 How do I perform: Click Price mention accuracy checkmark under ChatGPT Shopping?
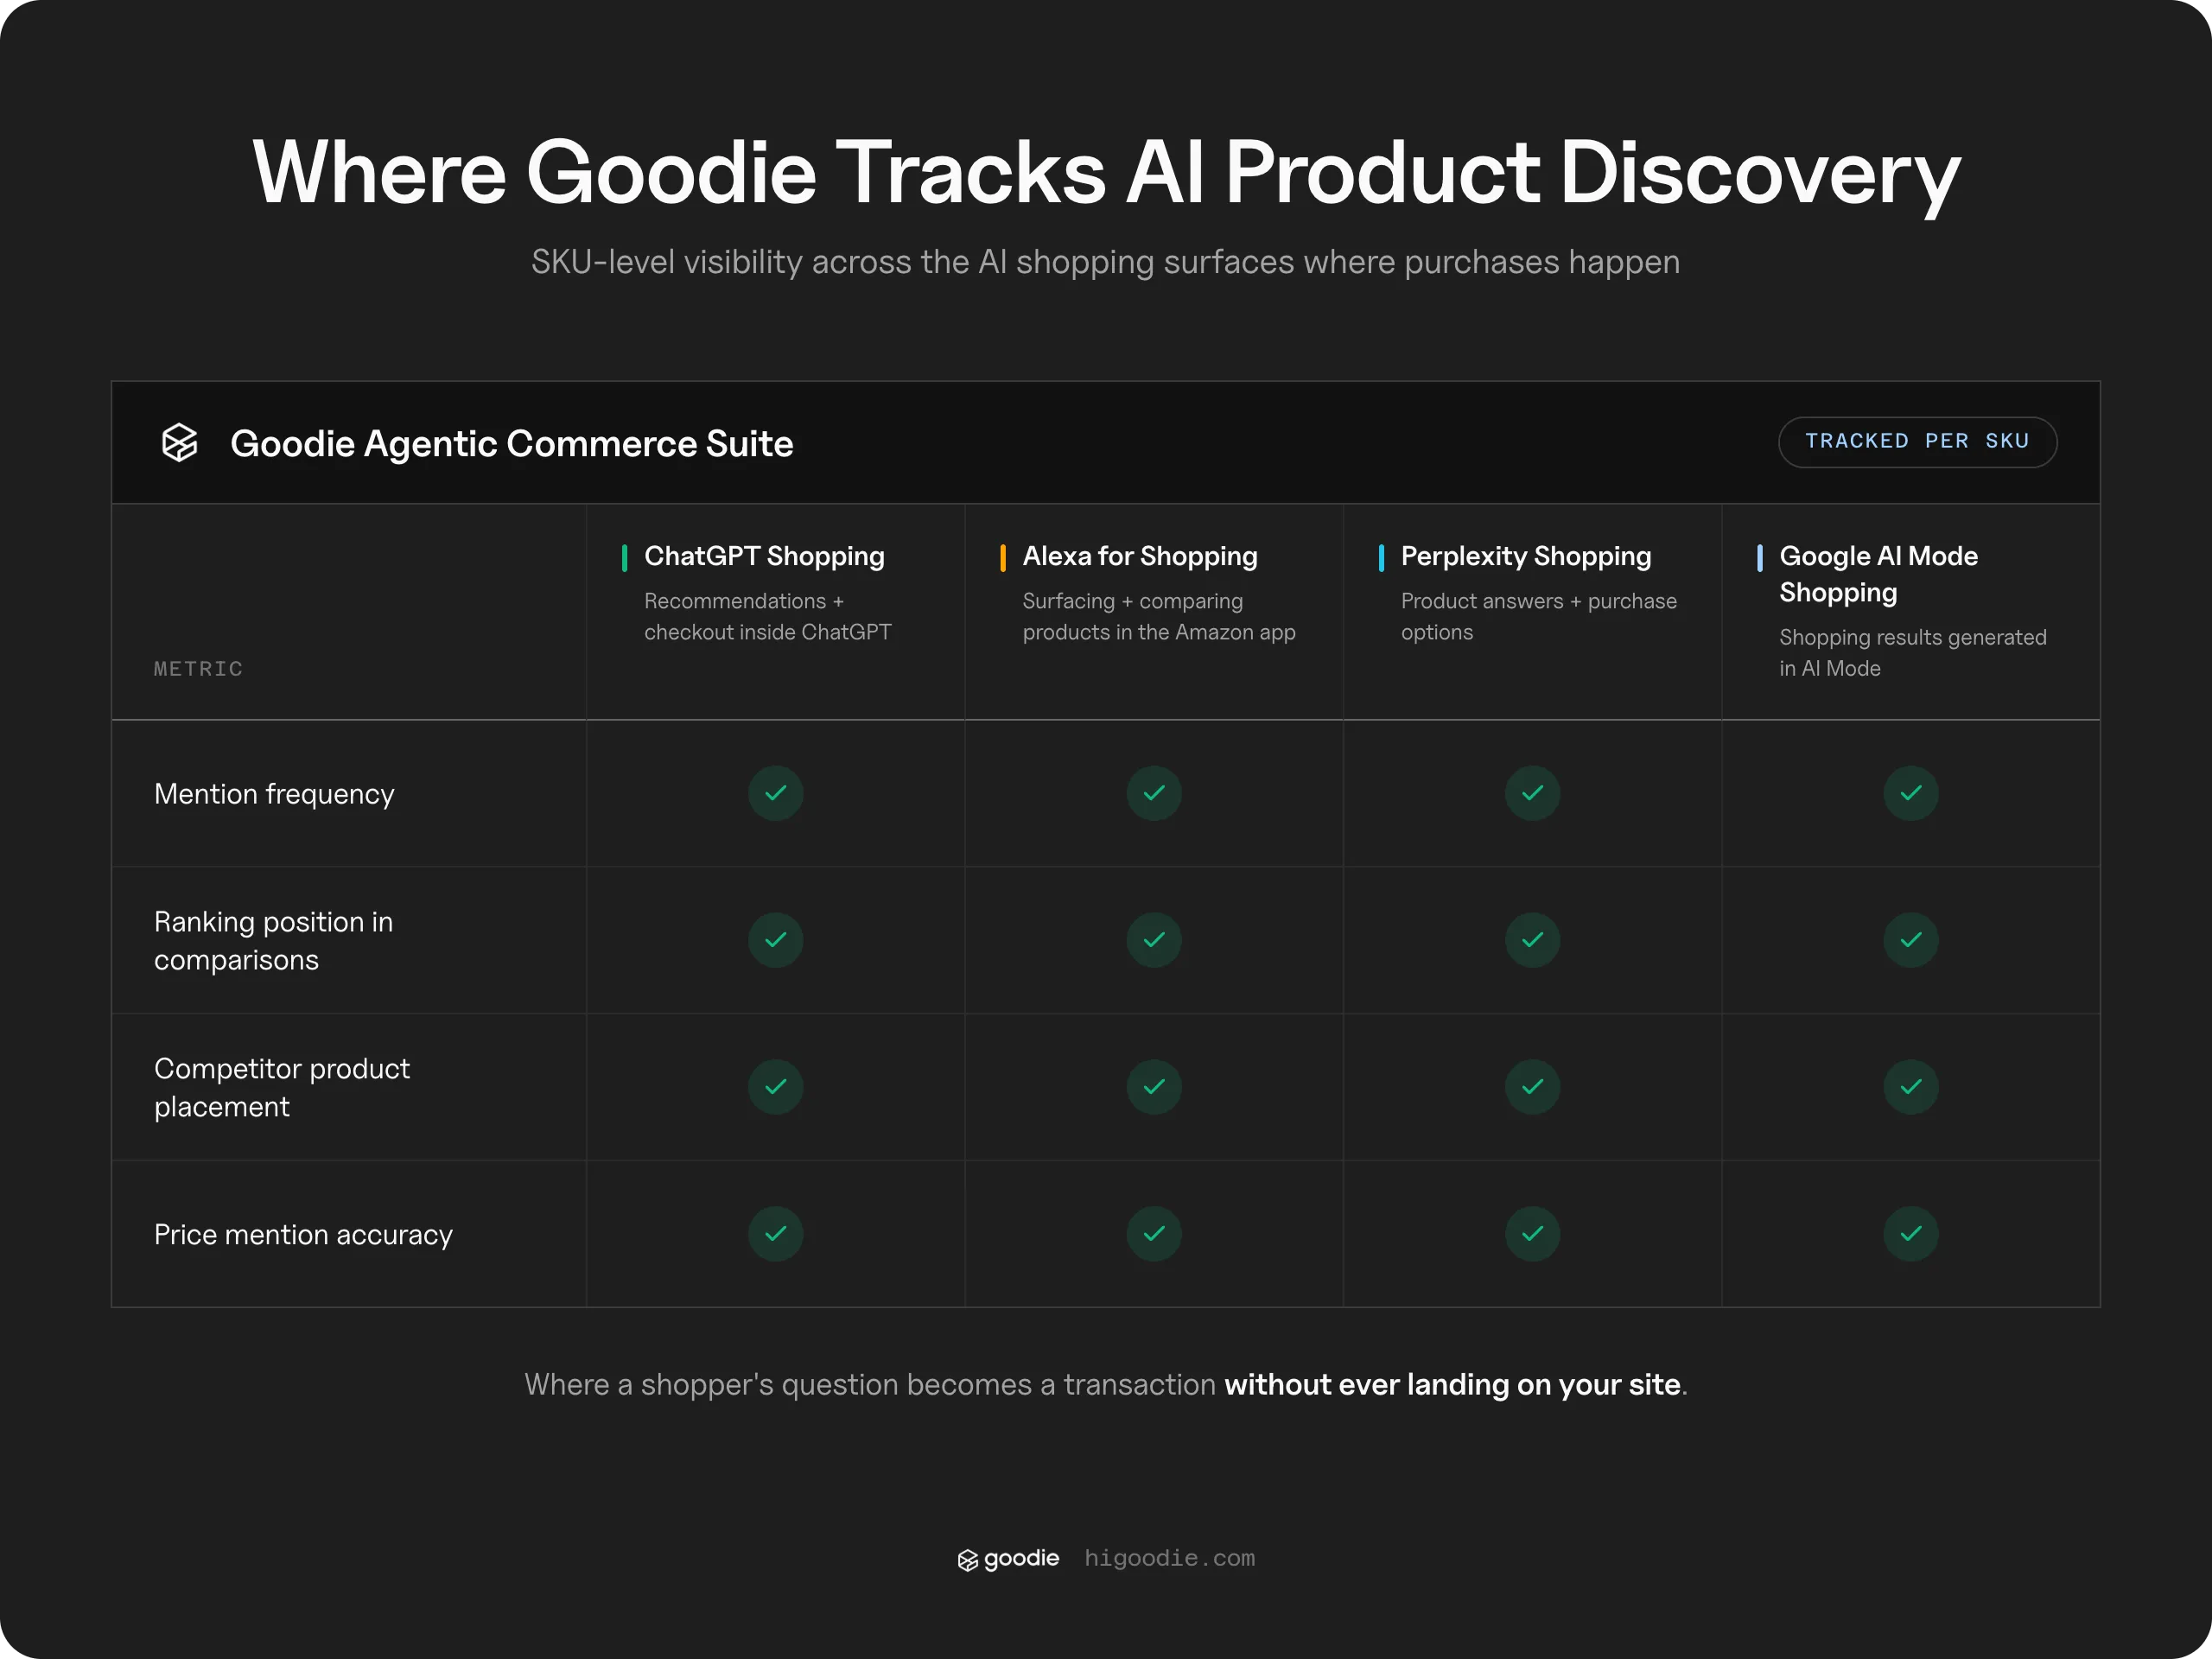pos(776,1234)
